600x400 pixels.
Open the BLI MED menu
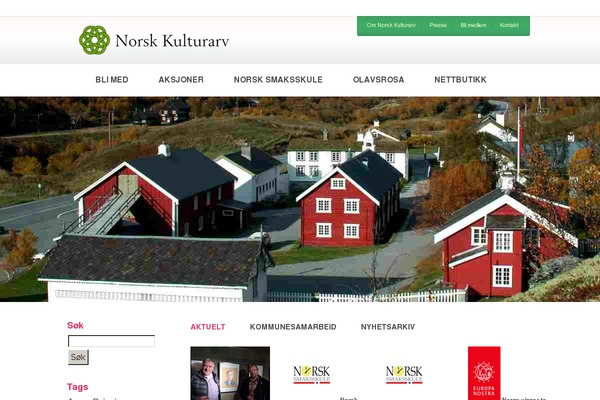[112, 80]
